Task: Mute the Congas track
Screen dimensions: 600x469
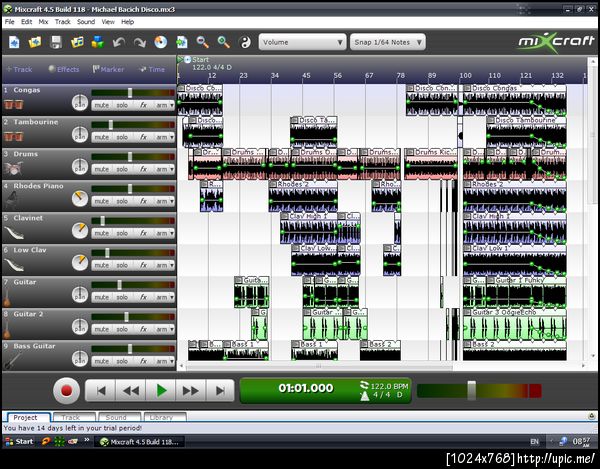Action: coord(101,105)
